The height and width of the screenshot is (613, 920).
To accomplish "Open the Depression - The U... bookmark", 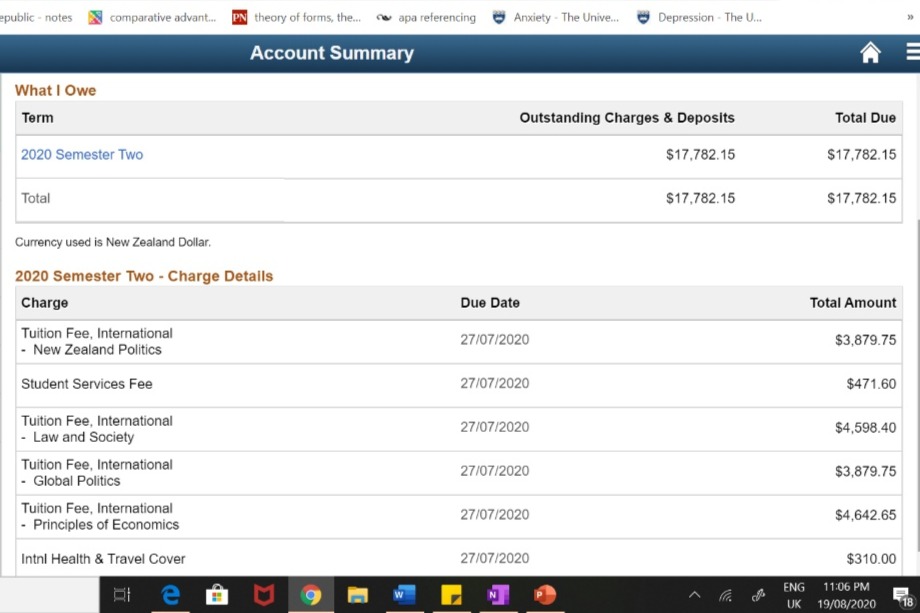I will (699, 18).
